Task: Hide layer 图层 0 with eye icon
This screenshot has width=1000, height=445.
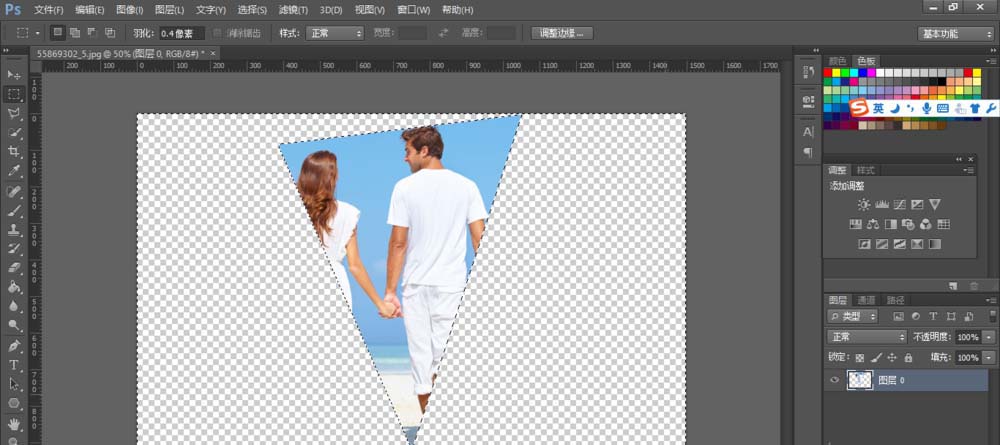Action: pyautogui.click(x=836, y=380)
